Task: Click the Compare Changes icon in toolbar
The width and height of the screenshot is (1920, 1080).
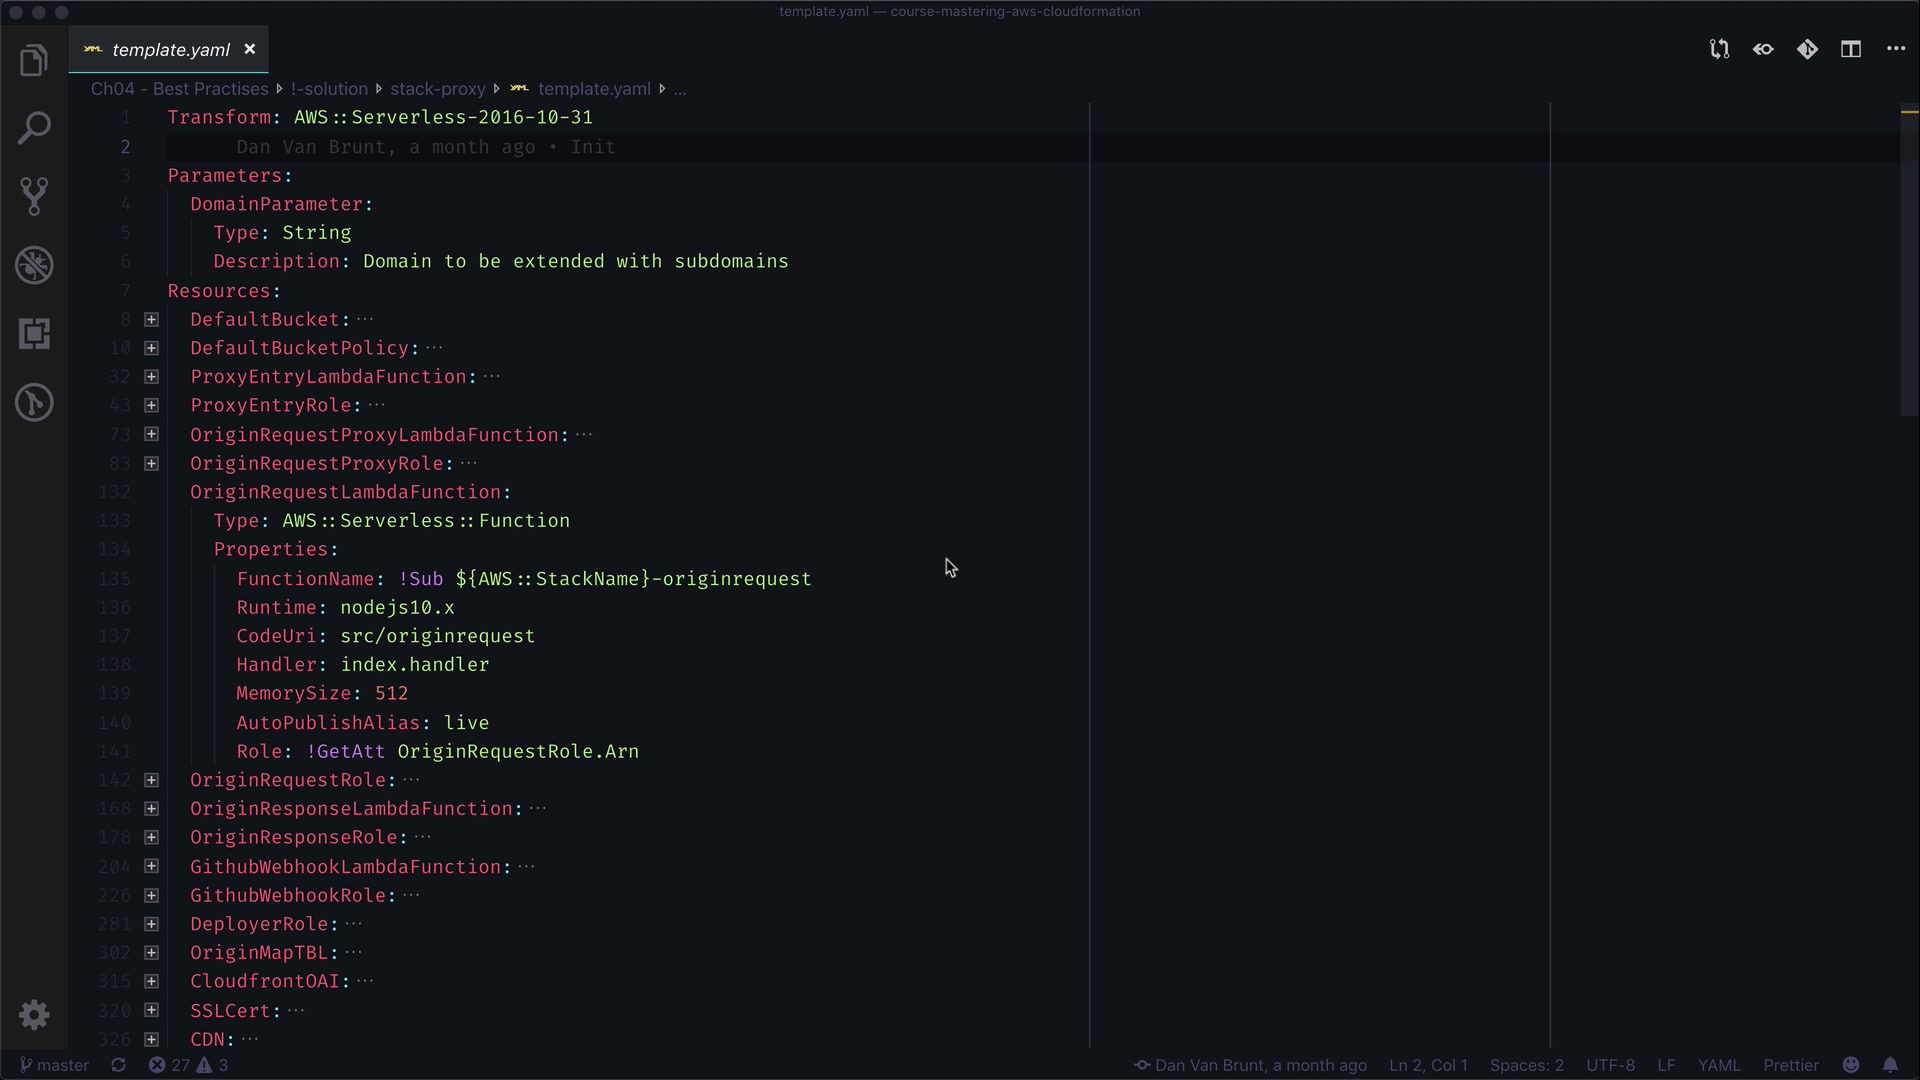Action: (x=1719, y=49)
